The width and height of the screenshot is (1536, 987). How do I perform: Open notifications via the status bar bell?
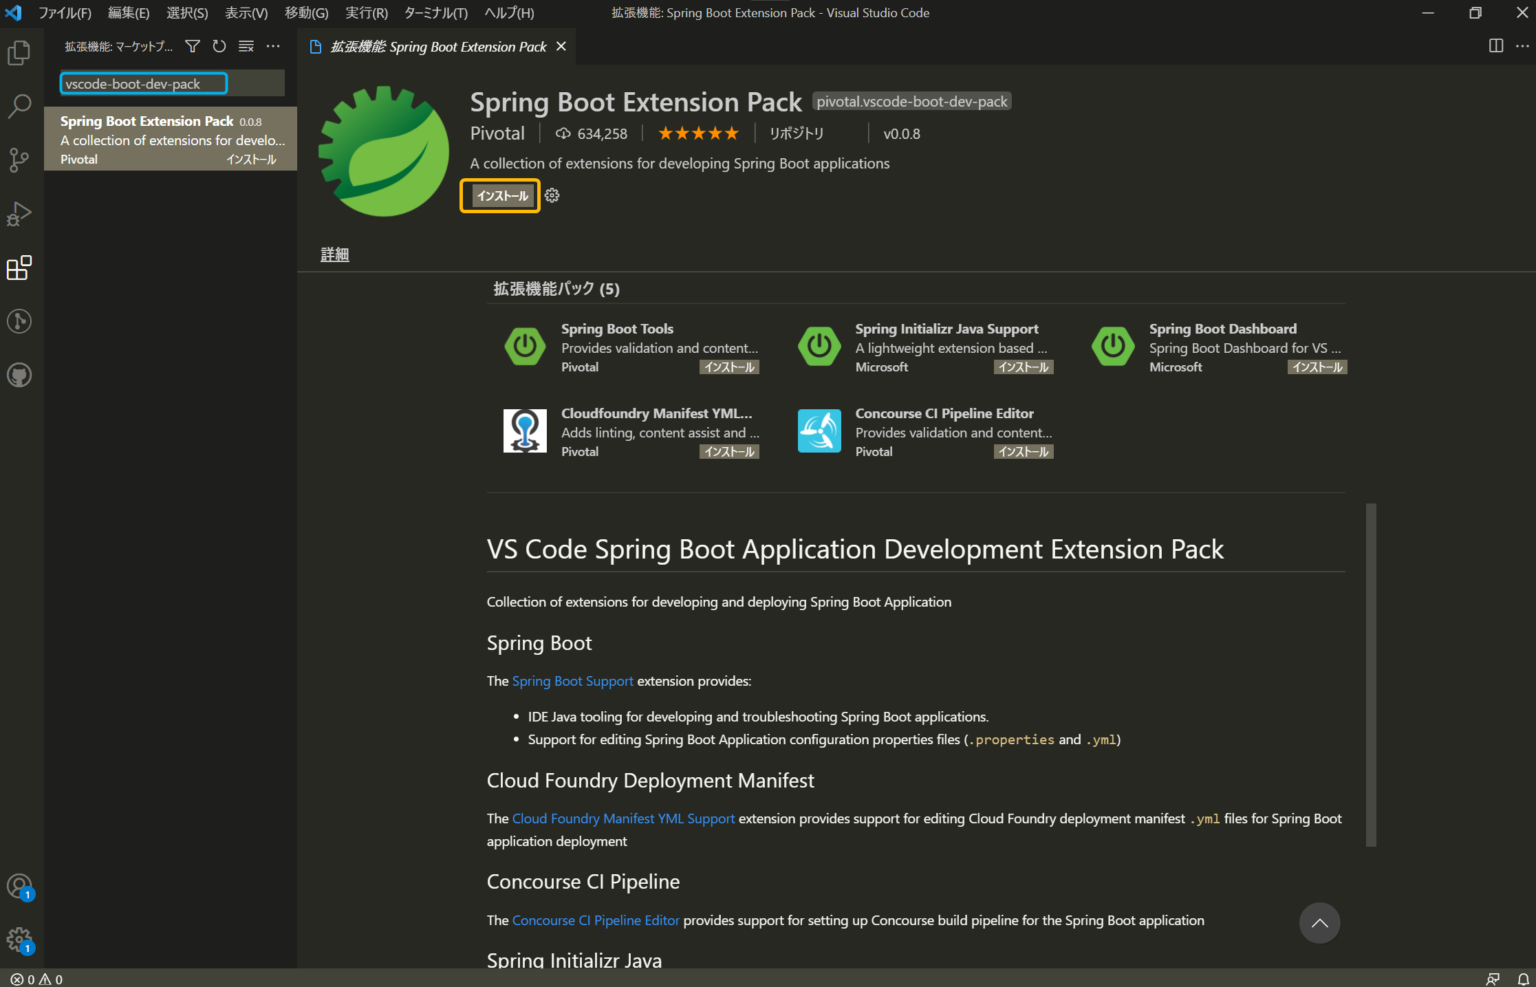(x=1524, y=978)
